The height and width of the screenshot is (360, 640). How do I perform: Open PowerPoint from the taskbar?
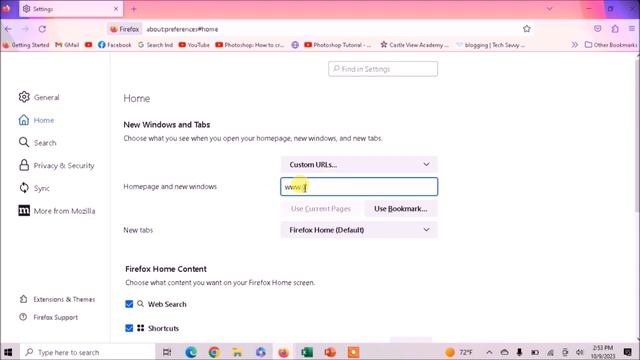(330, 352)
